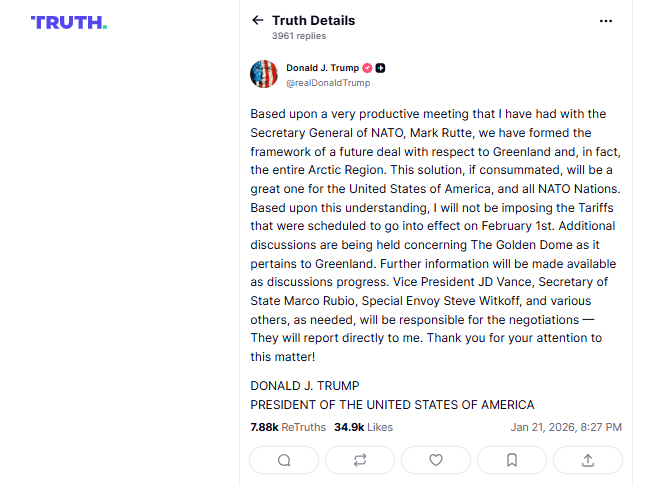Viewport: 649px width, 486px height.
Task: Open the Donald J. Trump display name link
Action: click(322, 68)
